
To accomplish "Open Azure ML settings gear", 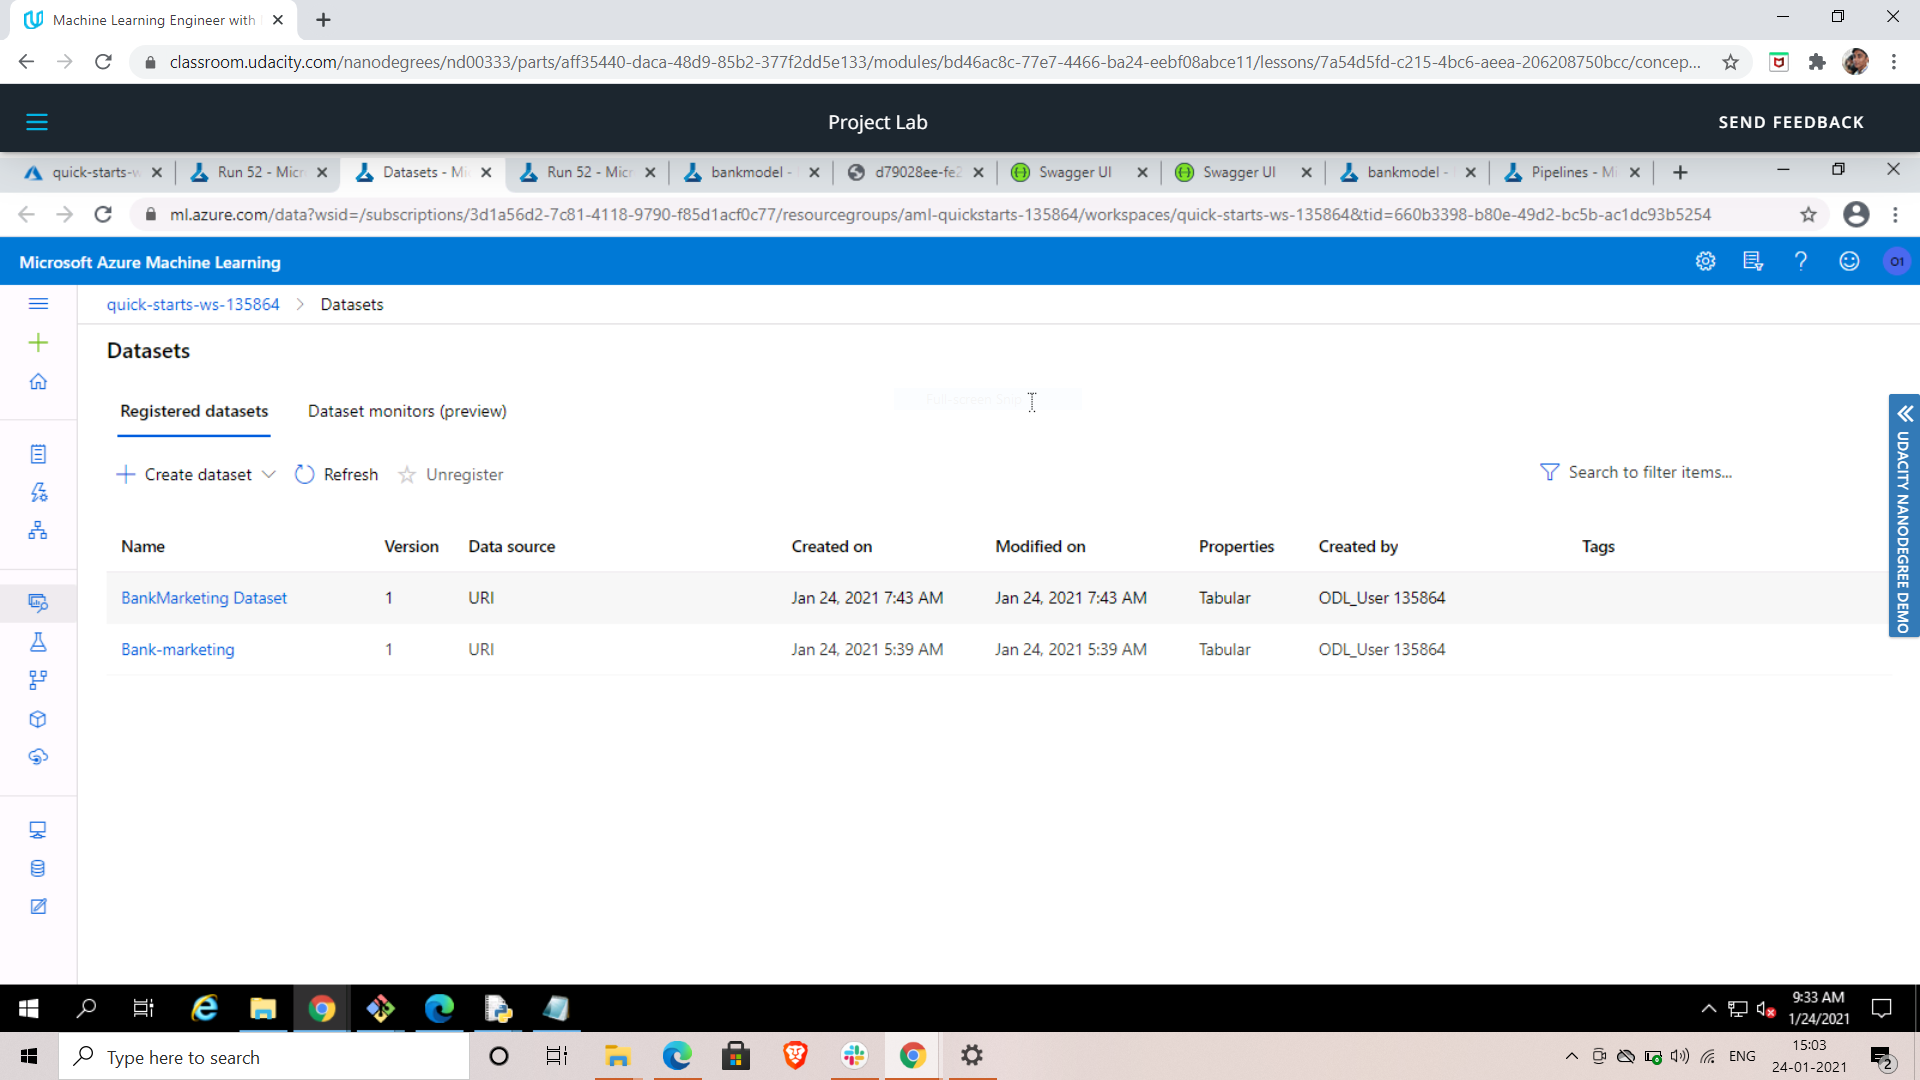I will click(x=1705, y=262).
